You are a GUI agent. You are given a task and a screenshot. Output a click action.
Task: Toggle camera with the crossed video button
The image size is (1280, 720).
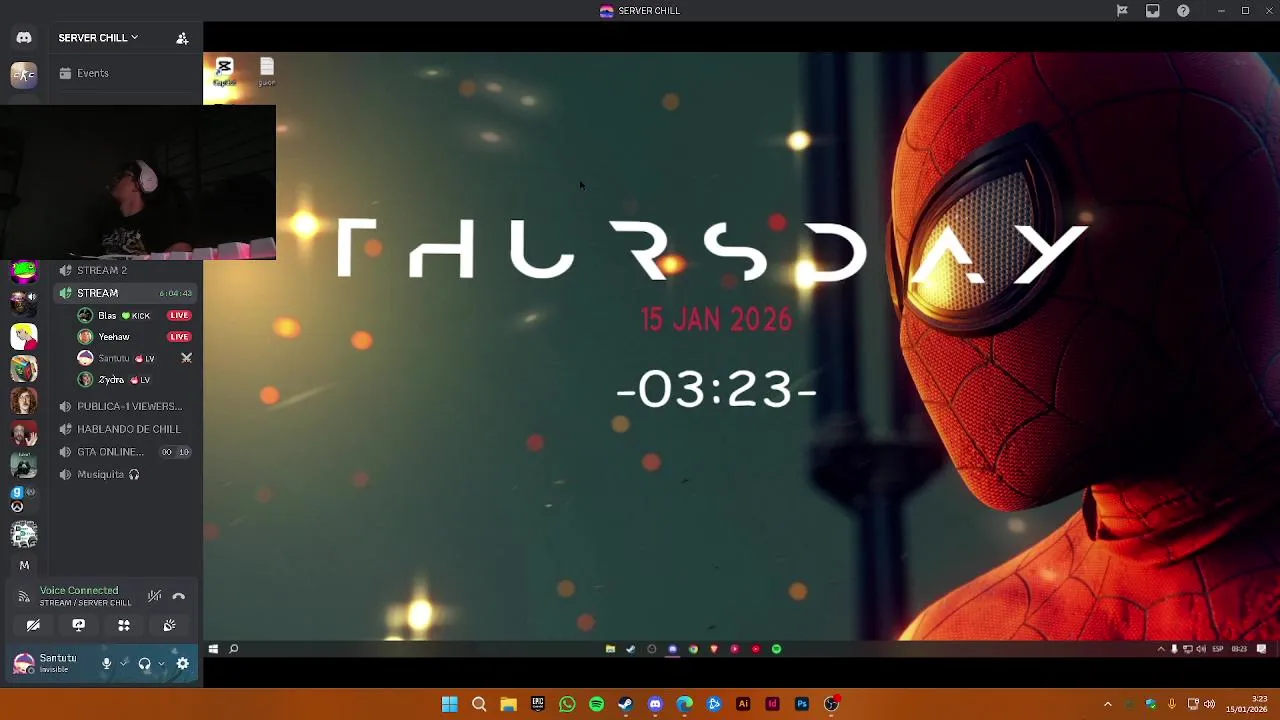(x=33, y=626)
